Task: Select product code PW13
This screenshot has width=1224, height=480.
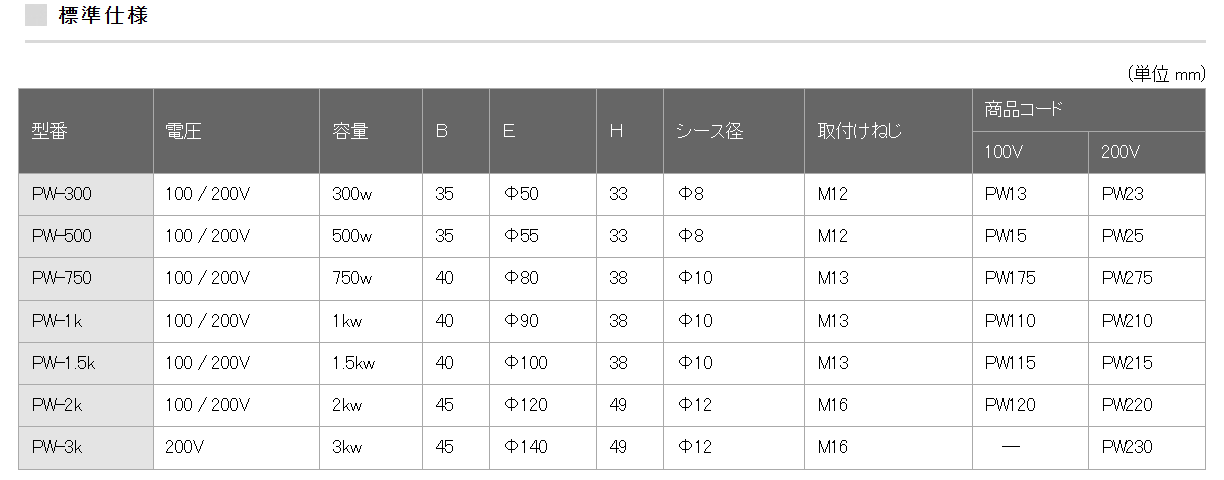Action: 1005,194
